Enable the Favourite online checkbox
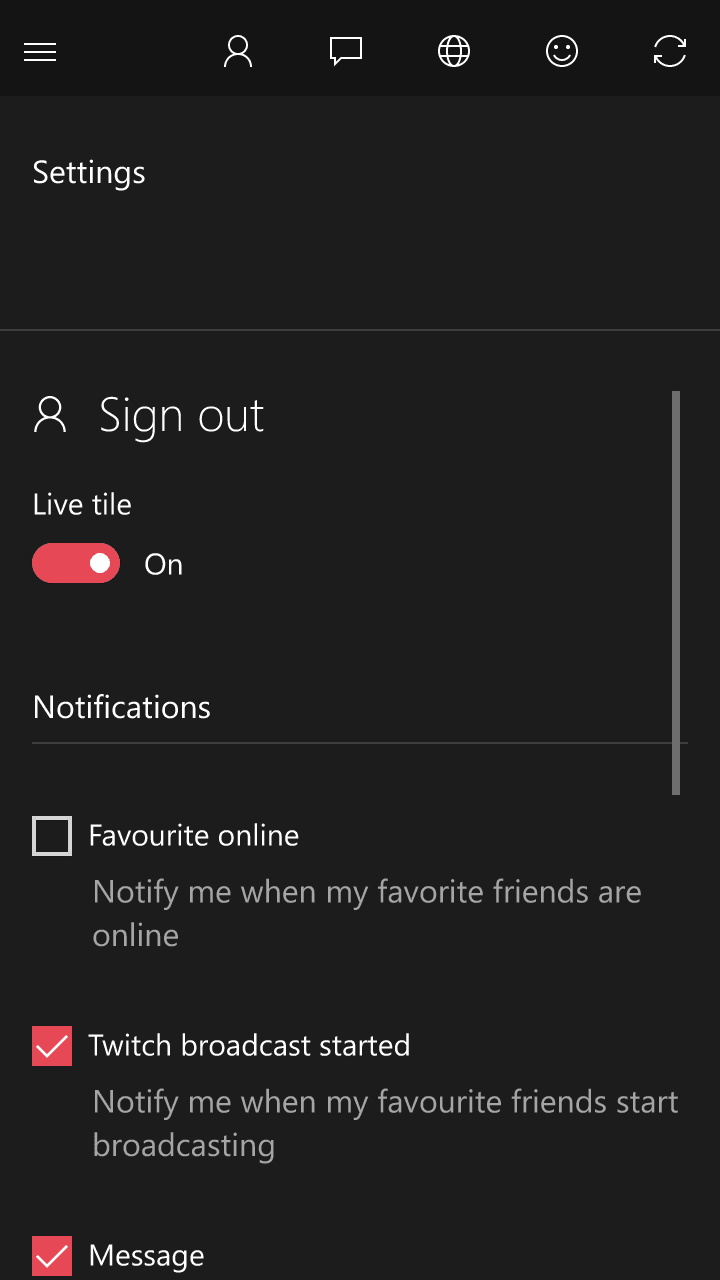This screenshot has height=1280, width=720. (x=52, y=836)
